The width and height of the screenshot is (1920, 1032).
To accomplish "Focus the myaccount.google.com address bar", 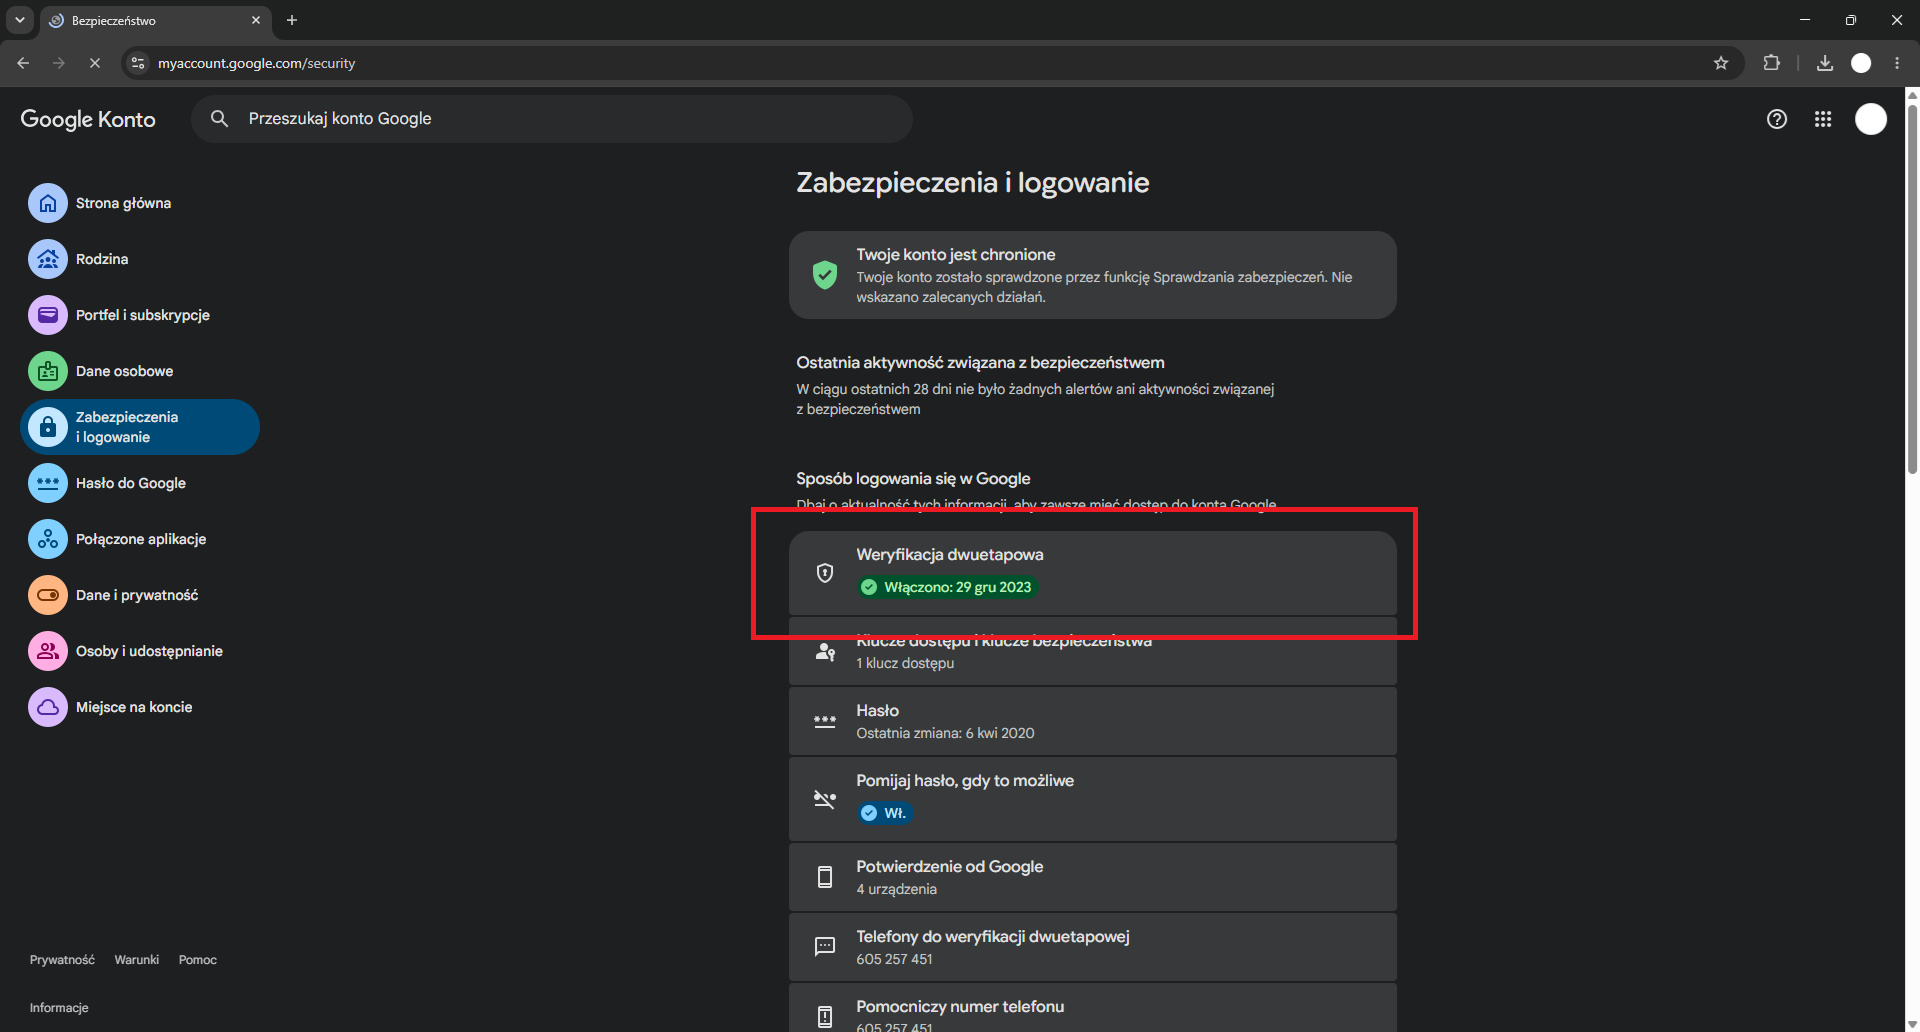I will tap(930, 63).
